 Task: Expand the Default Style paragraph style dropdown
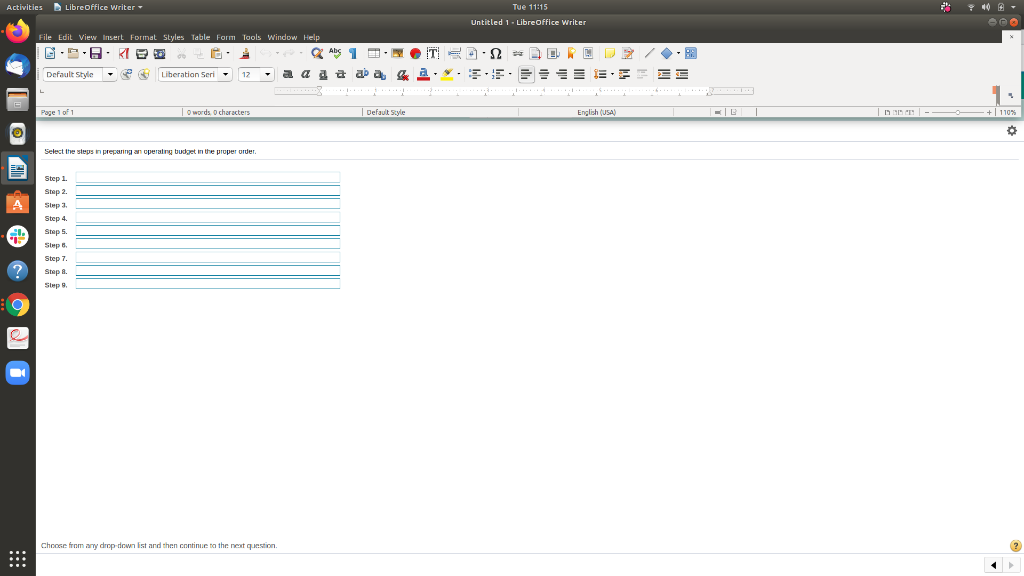(x=110, y=74)
